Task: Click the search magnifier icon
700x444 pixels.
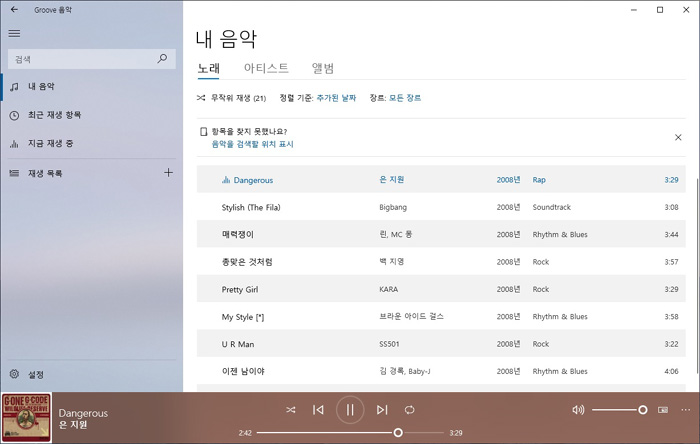Action: point(162,58)
